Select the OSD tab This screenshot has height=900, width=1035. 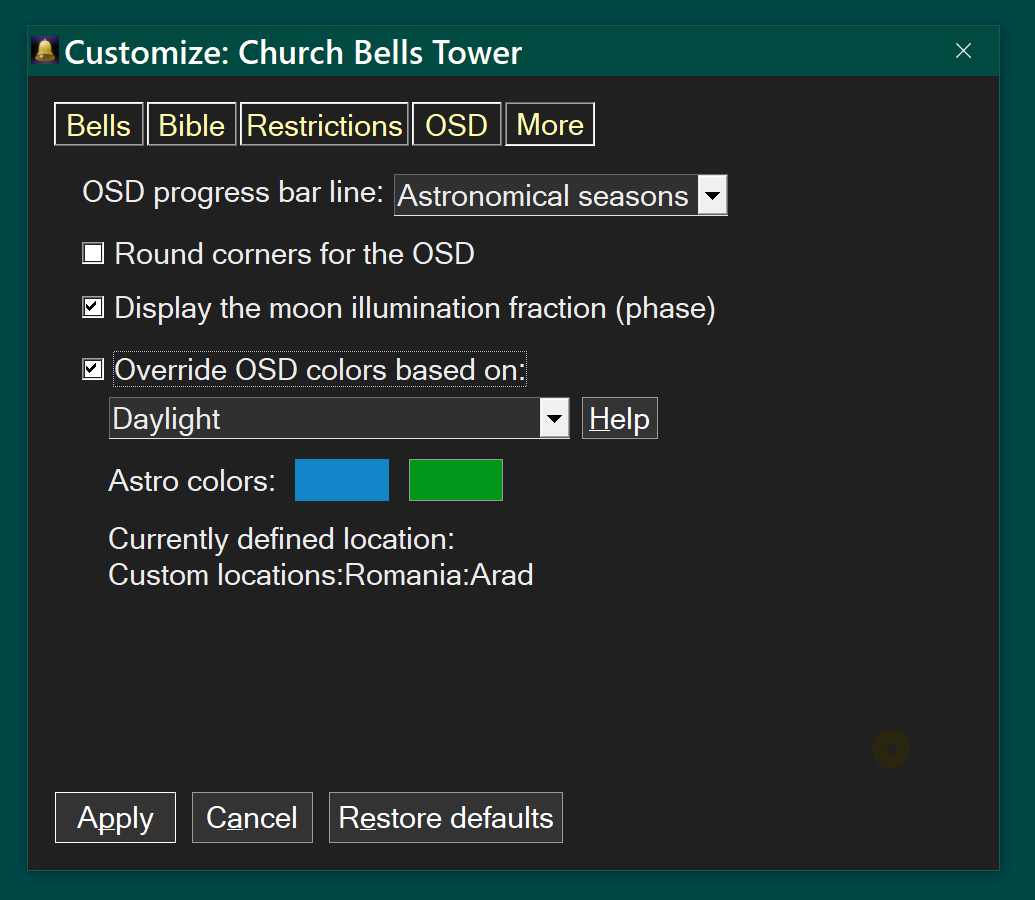tap(456, 125)
